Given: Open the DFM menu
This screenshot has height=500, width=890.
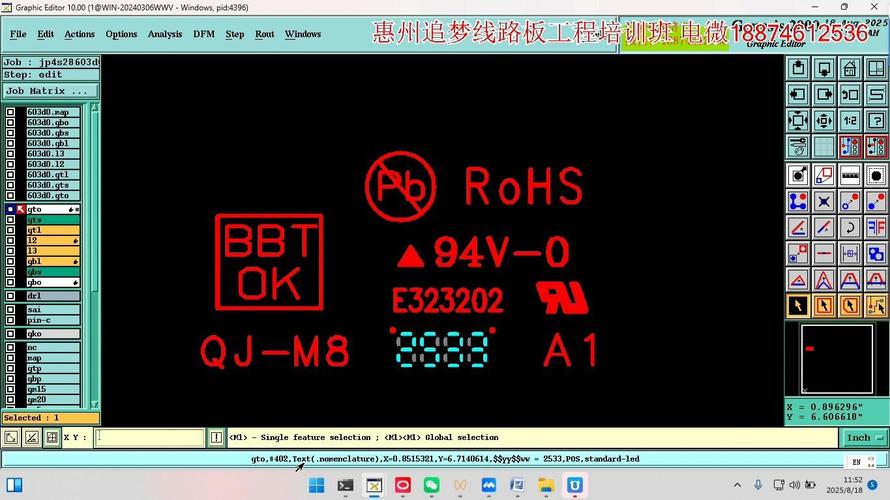Looking at the screenshot, I should pyautogui.click(x=204, y=34).
